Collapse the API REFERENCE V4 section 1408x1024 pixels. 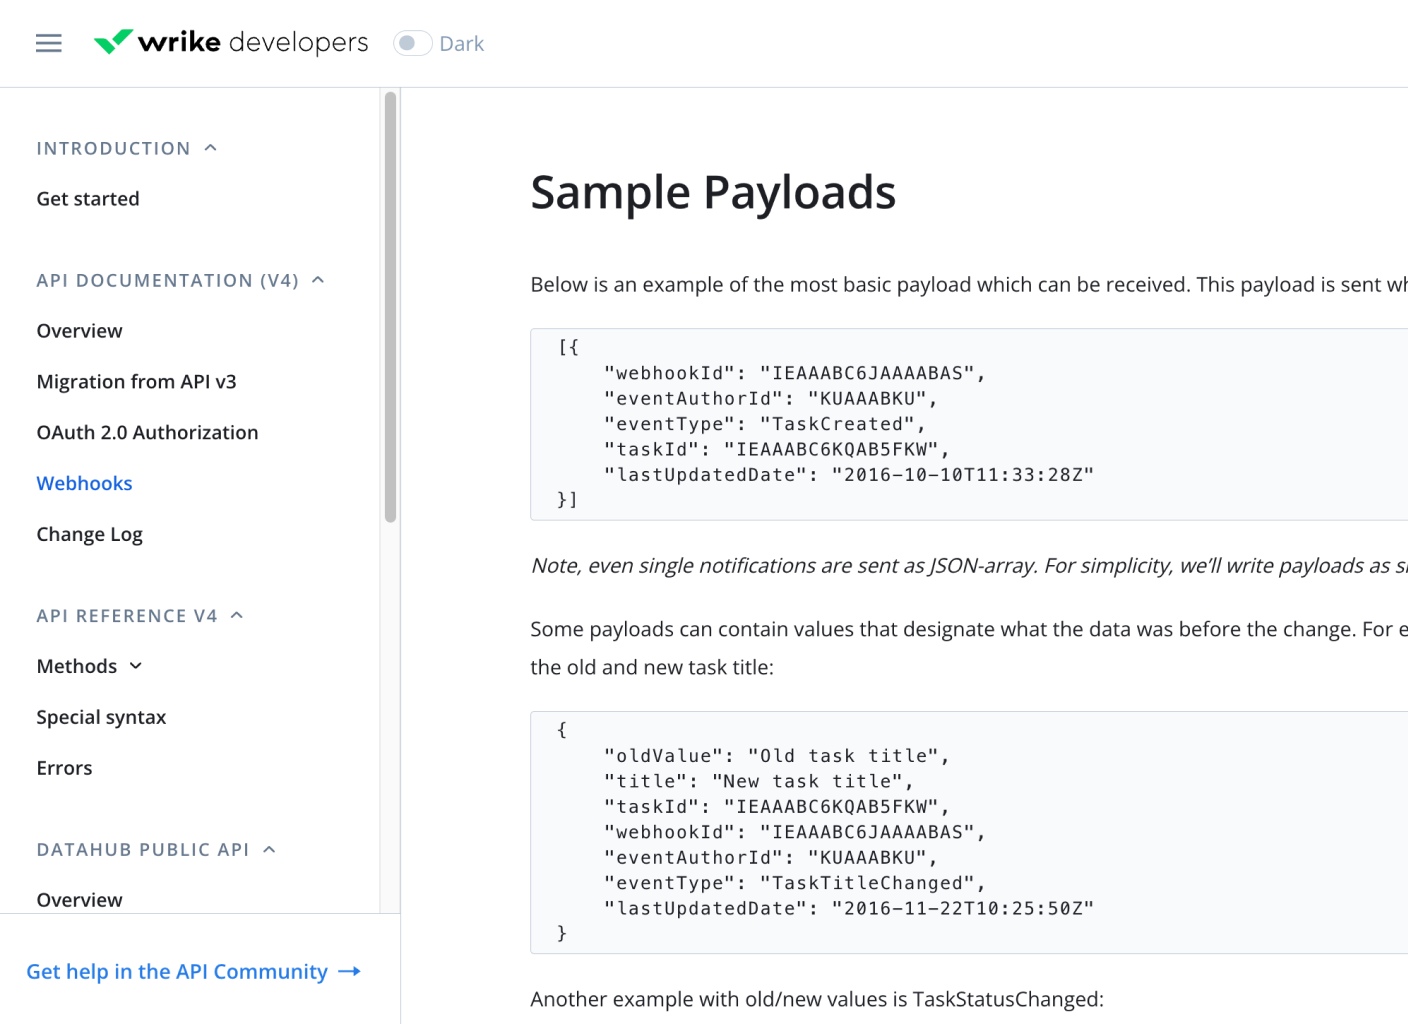point(236,614)
